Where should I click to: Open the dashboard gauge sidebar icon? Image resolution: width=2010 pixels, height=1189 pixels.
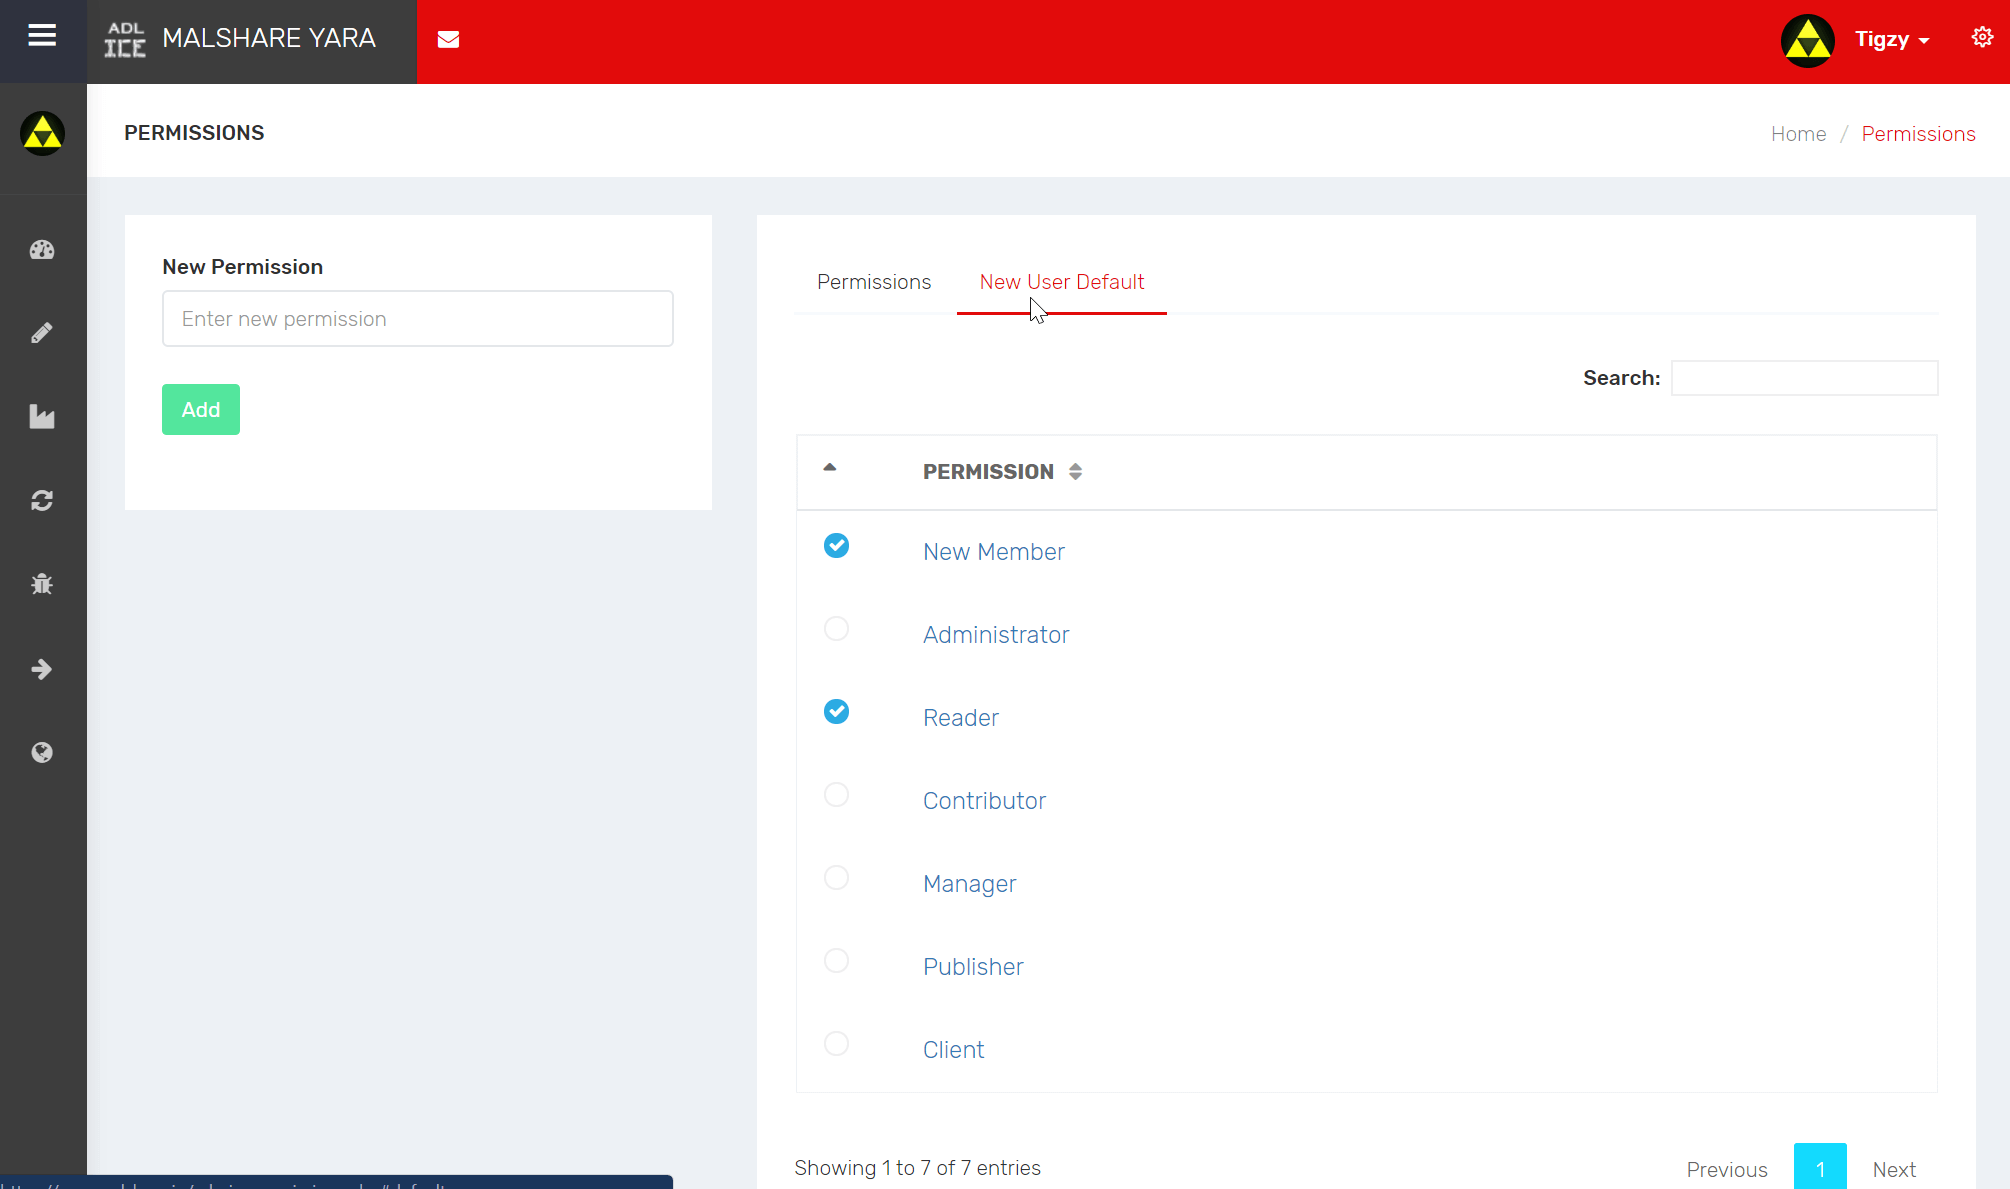point(42,250)
